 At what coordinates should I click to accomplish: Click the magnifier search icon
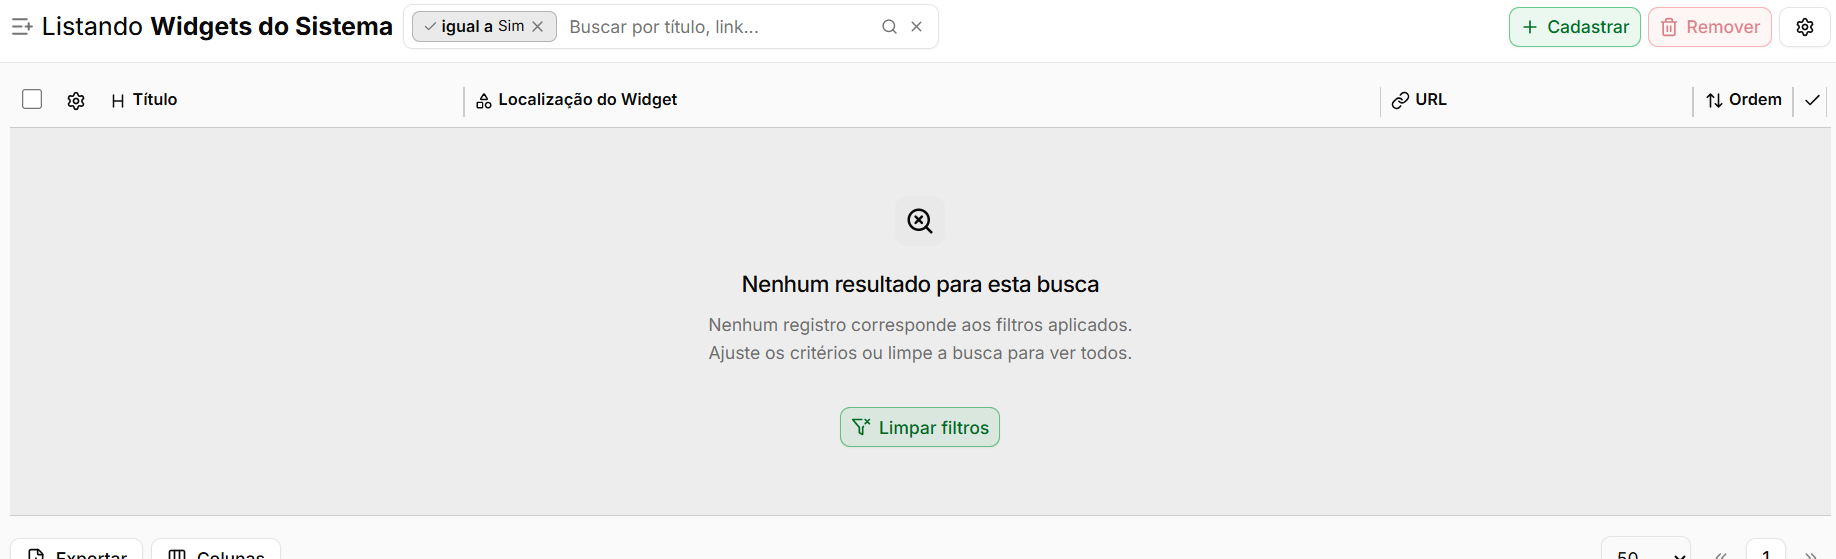click(889, 27)
